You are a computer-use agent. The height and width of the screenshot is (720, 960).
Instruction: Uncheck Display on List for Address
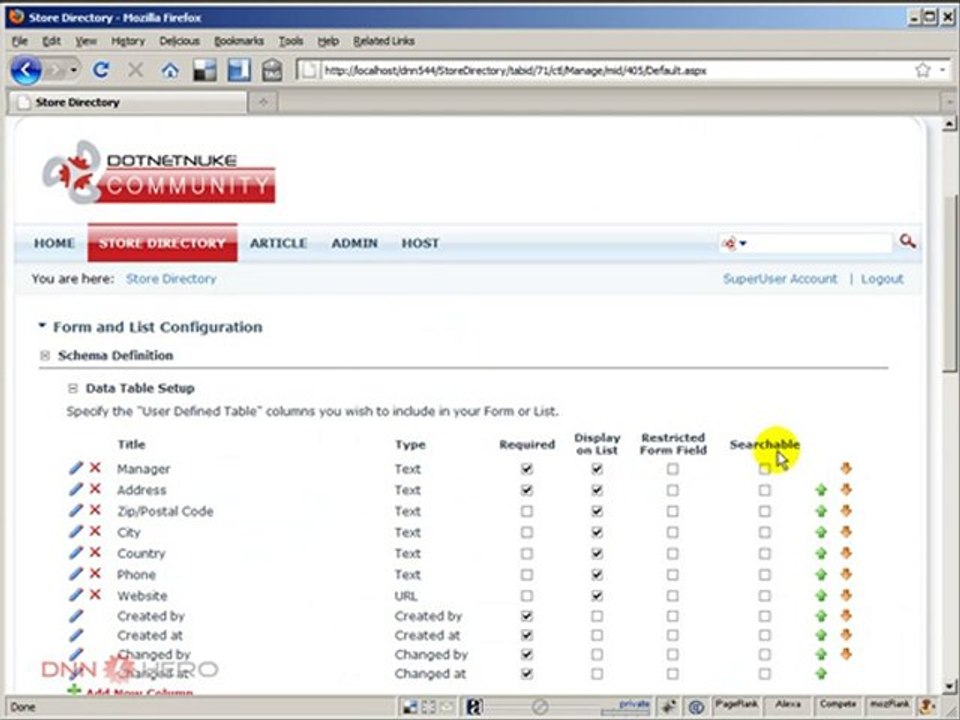click(x=597, y=490)
